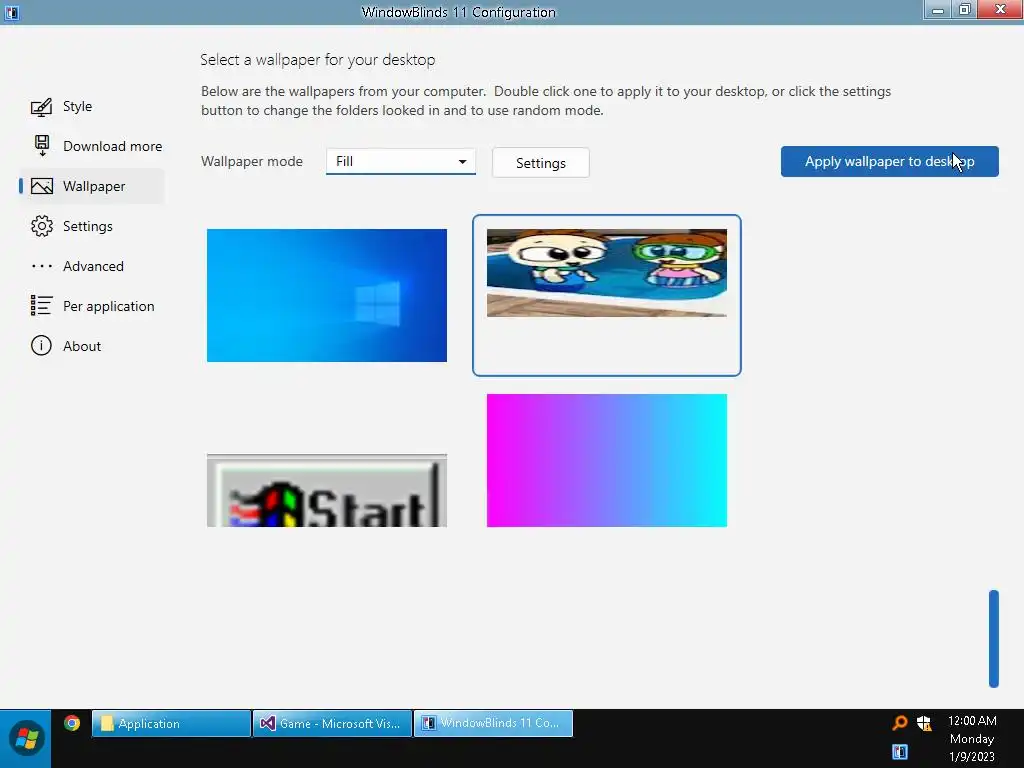Click the orange search tray icon
Image resolution: width=1024 pixels, height=768 pixels.
pyautogui.click(x=900, y=722)
